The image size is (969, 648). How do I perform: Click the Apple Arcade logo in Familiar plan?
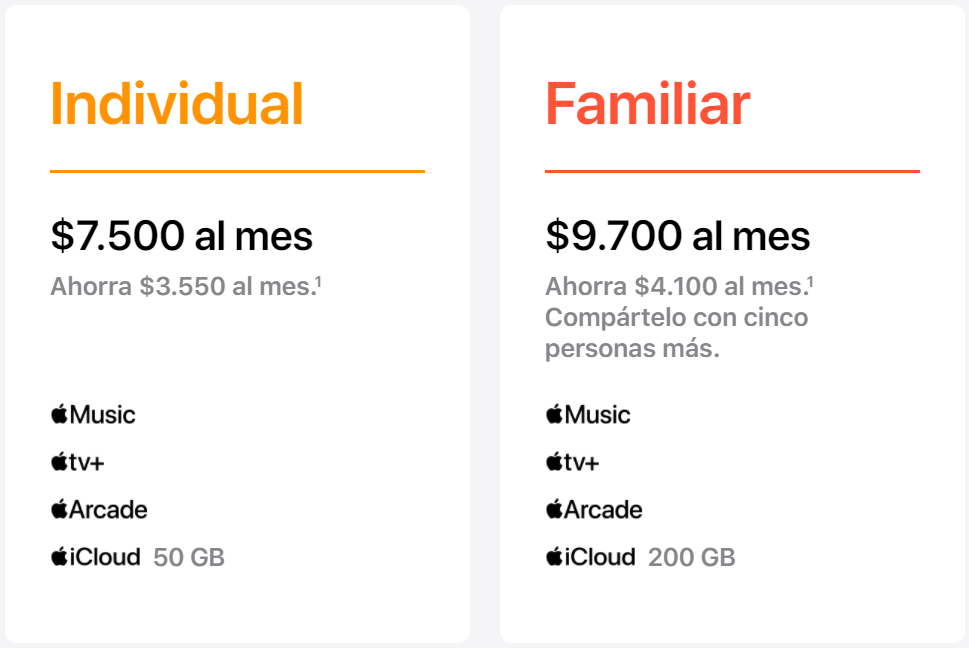tap(595, 509)
